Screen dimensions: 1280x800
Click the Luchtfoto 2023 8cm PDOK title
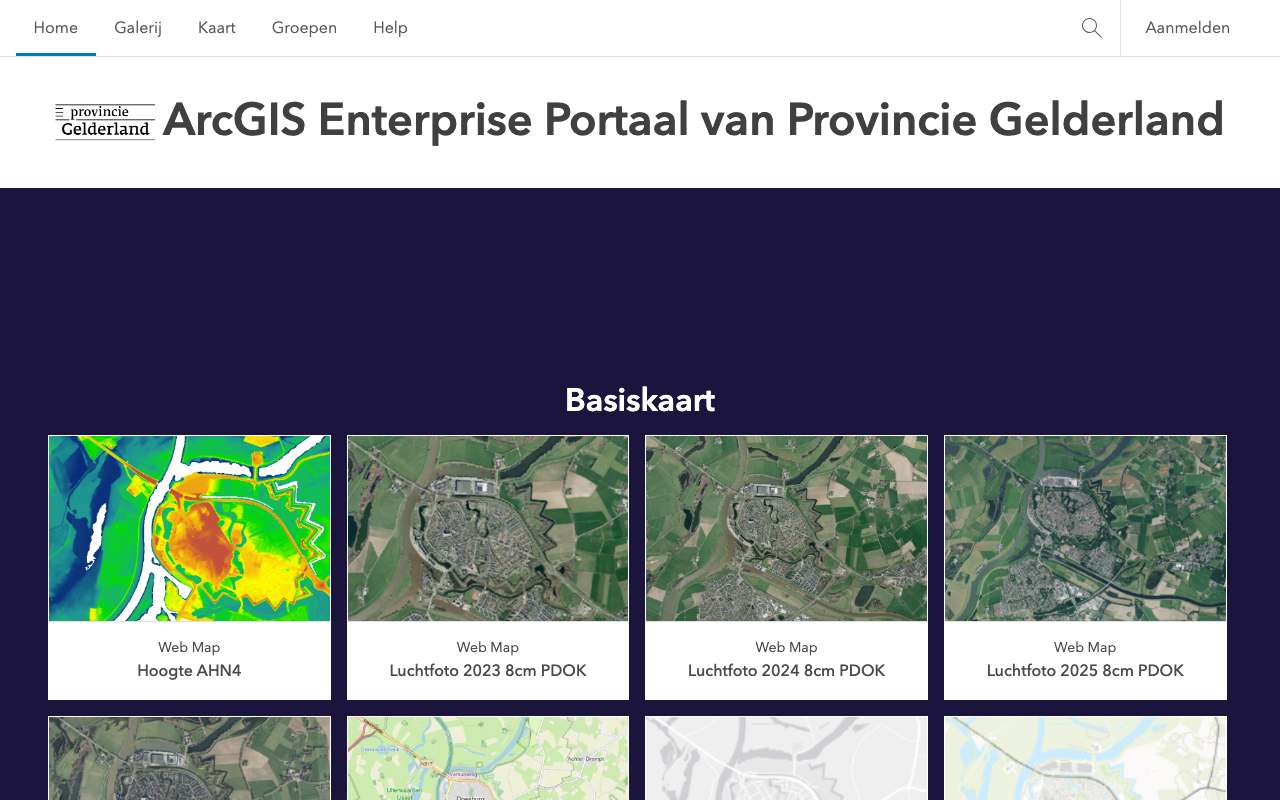click(488, 671)
